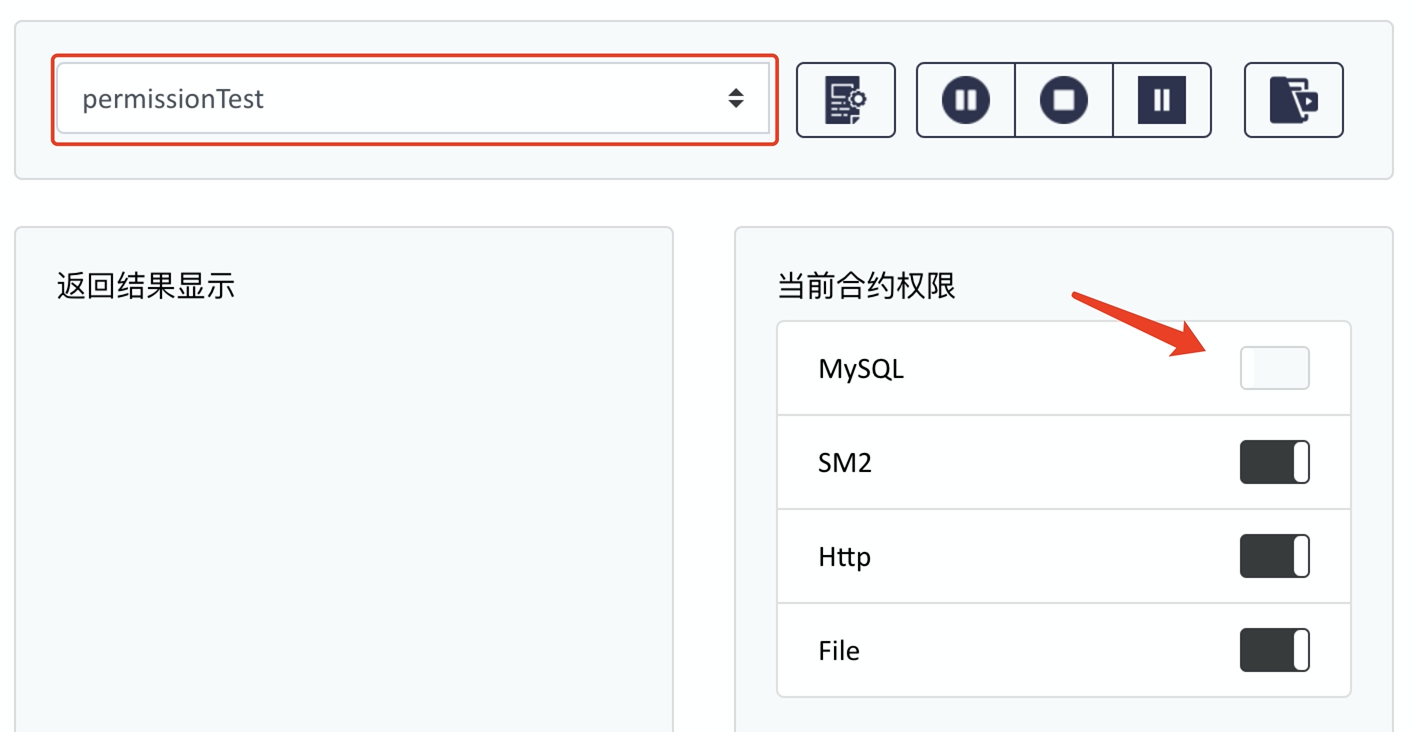
Task: Click the File permission label
Action: tap(839, 651)
